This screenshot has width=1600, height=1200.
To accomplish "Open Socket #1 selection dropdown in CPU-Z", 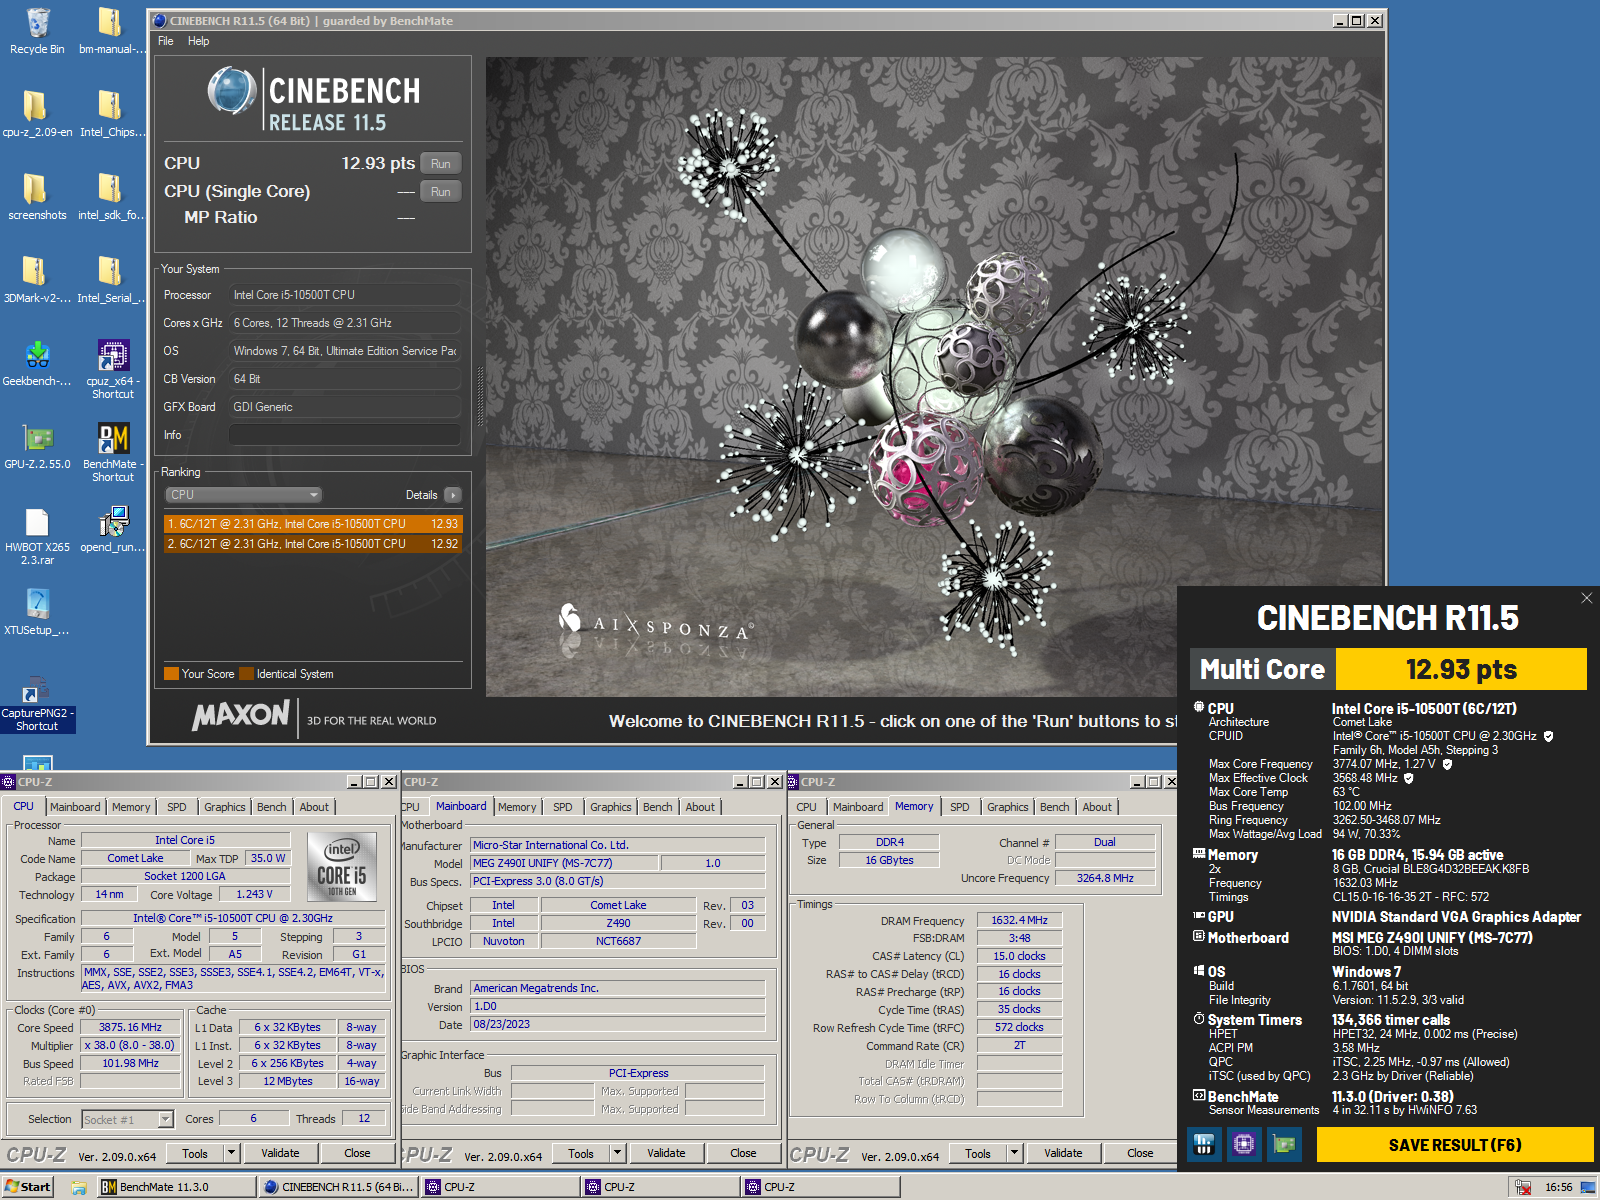I will coord(166,1119).
